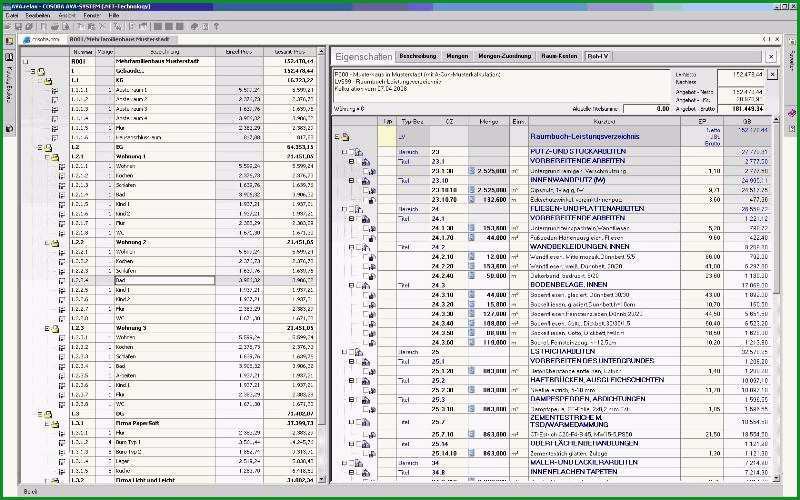Click the quantity icon next to 44,000 in row 24.1.70
Viewport: 800px width, 500px height.
tap(472, 238)
